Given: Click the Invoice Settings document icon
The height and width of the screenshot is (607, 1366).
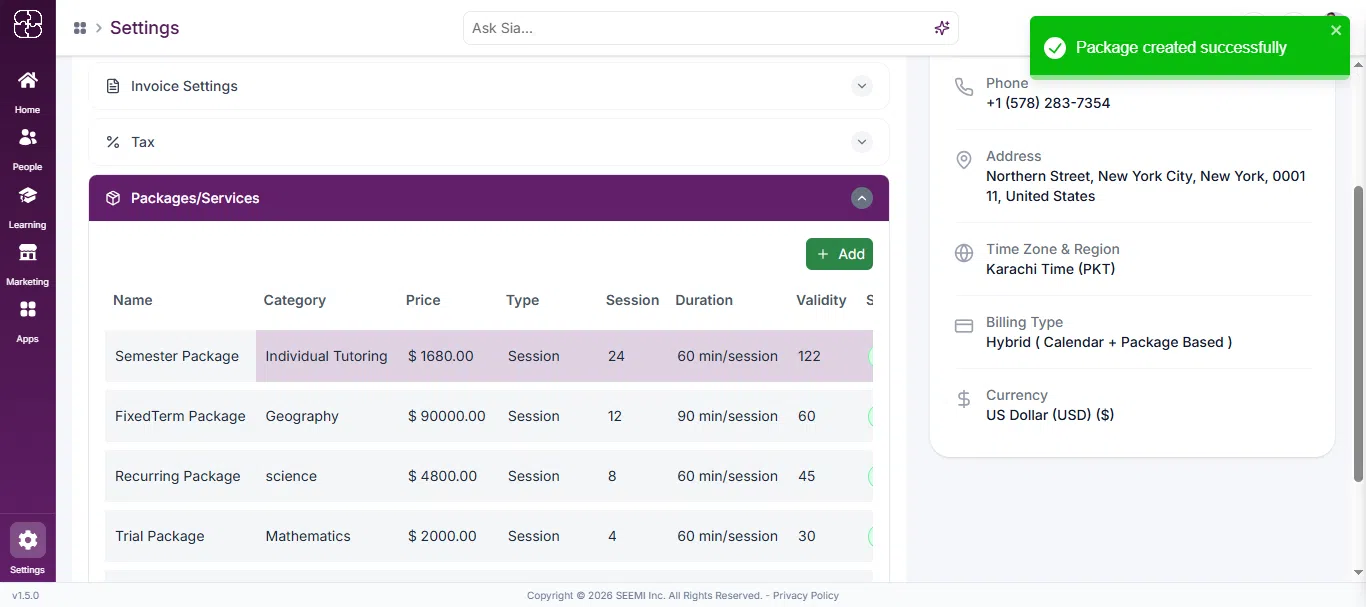Looking at the screenshot, I should [x=113, y=86].
